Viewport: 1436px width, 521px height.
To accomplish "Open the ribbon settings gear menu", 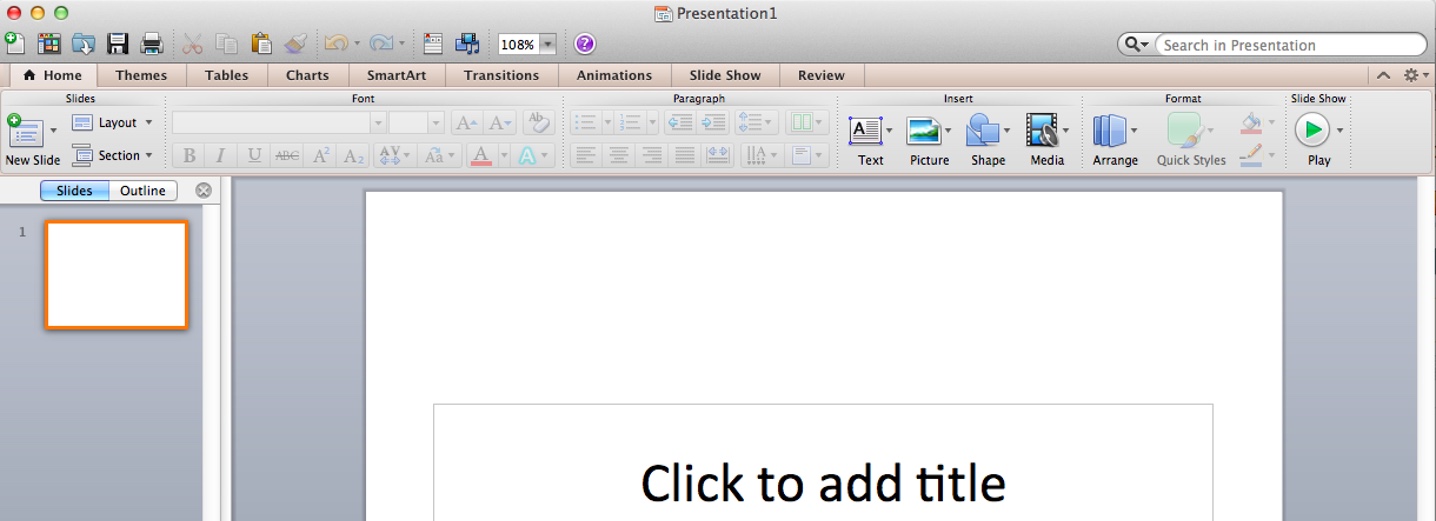I will click(x=1416, y=75).
